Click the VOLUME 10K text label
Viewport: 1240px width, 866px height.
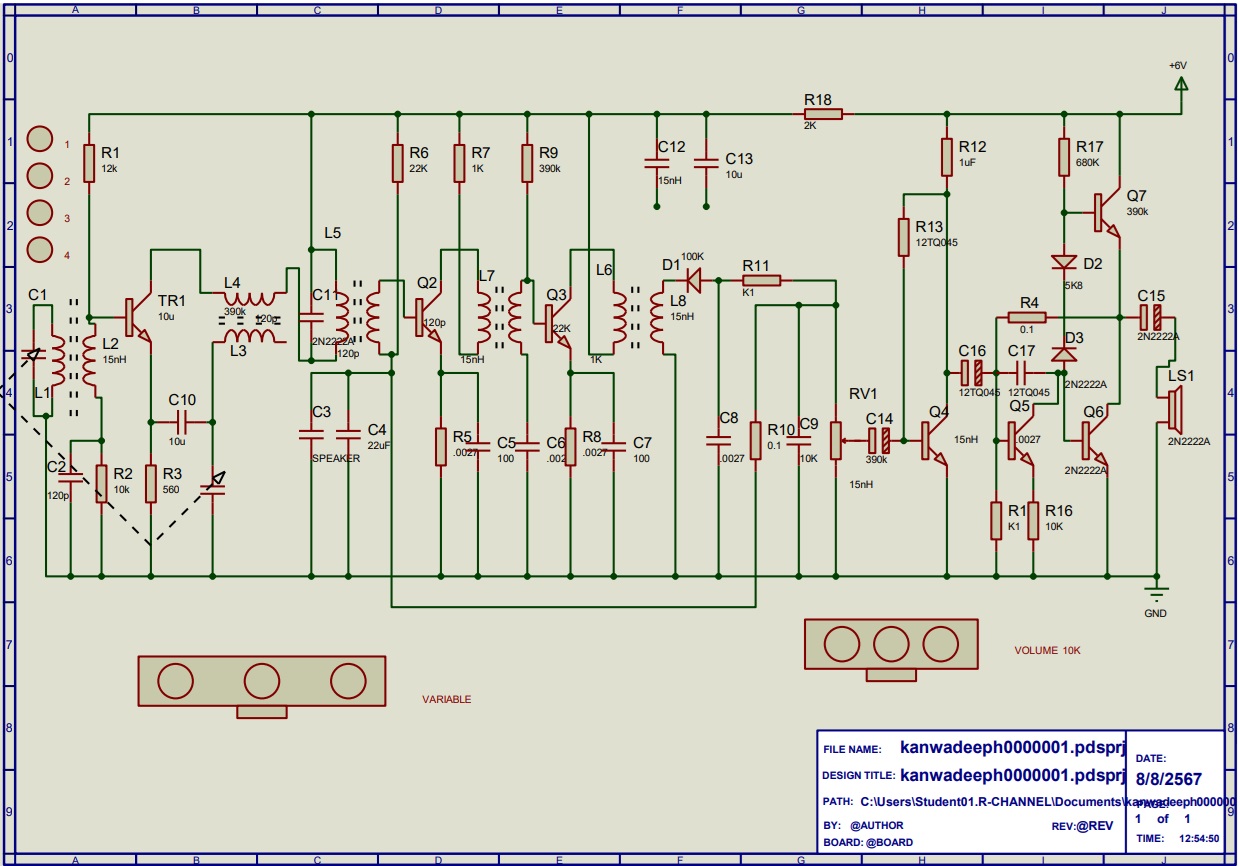click(1047, 650)
